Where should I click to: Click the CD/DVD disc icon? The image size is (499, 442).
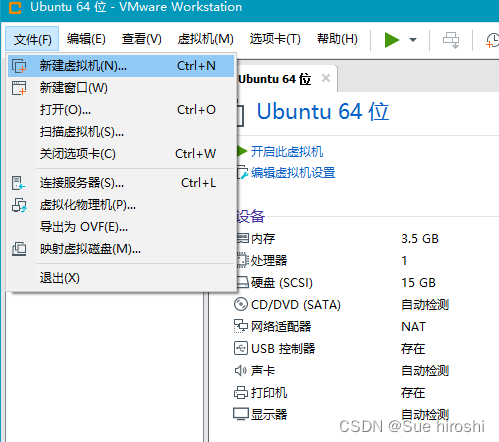(x=241, y=304)
